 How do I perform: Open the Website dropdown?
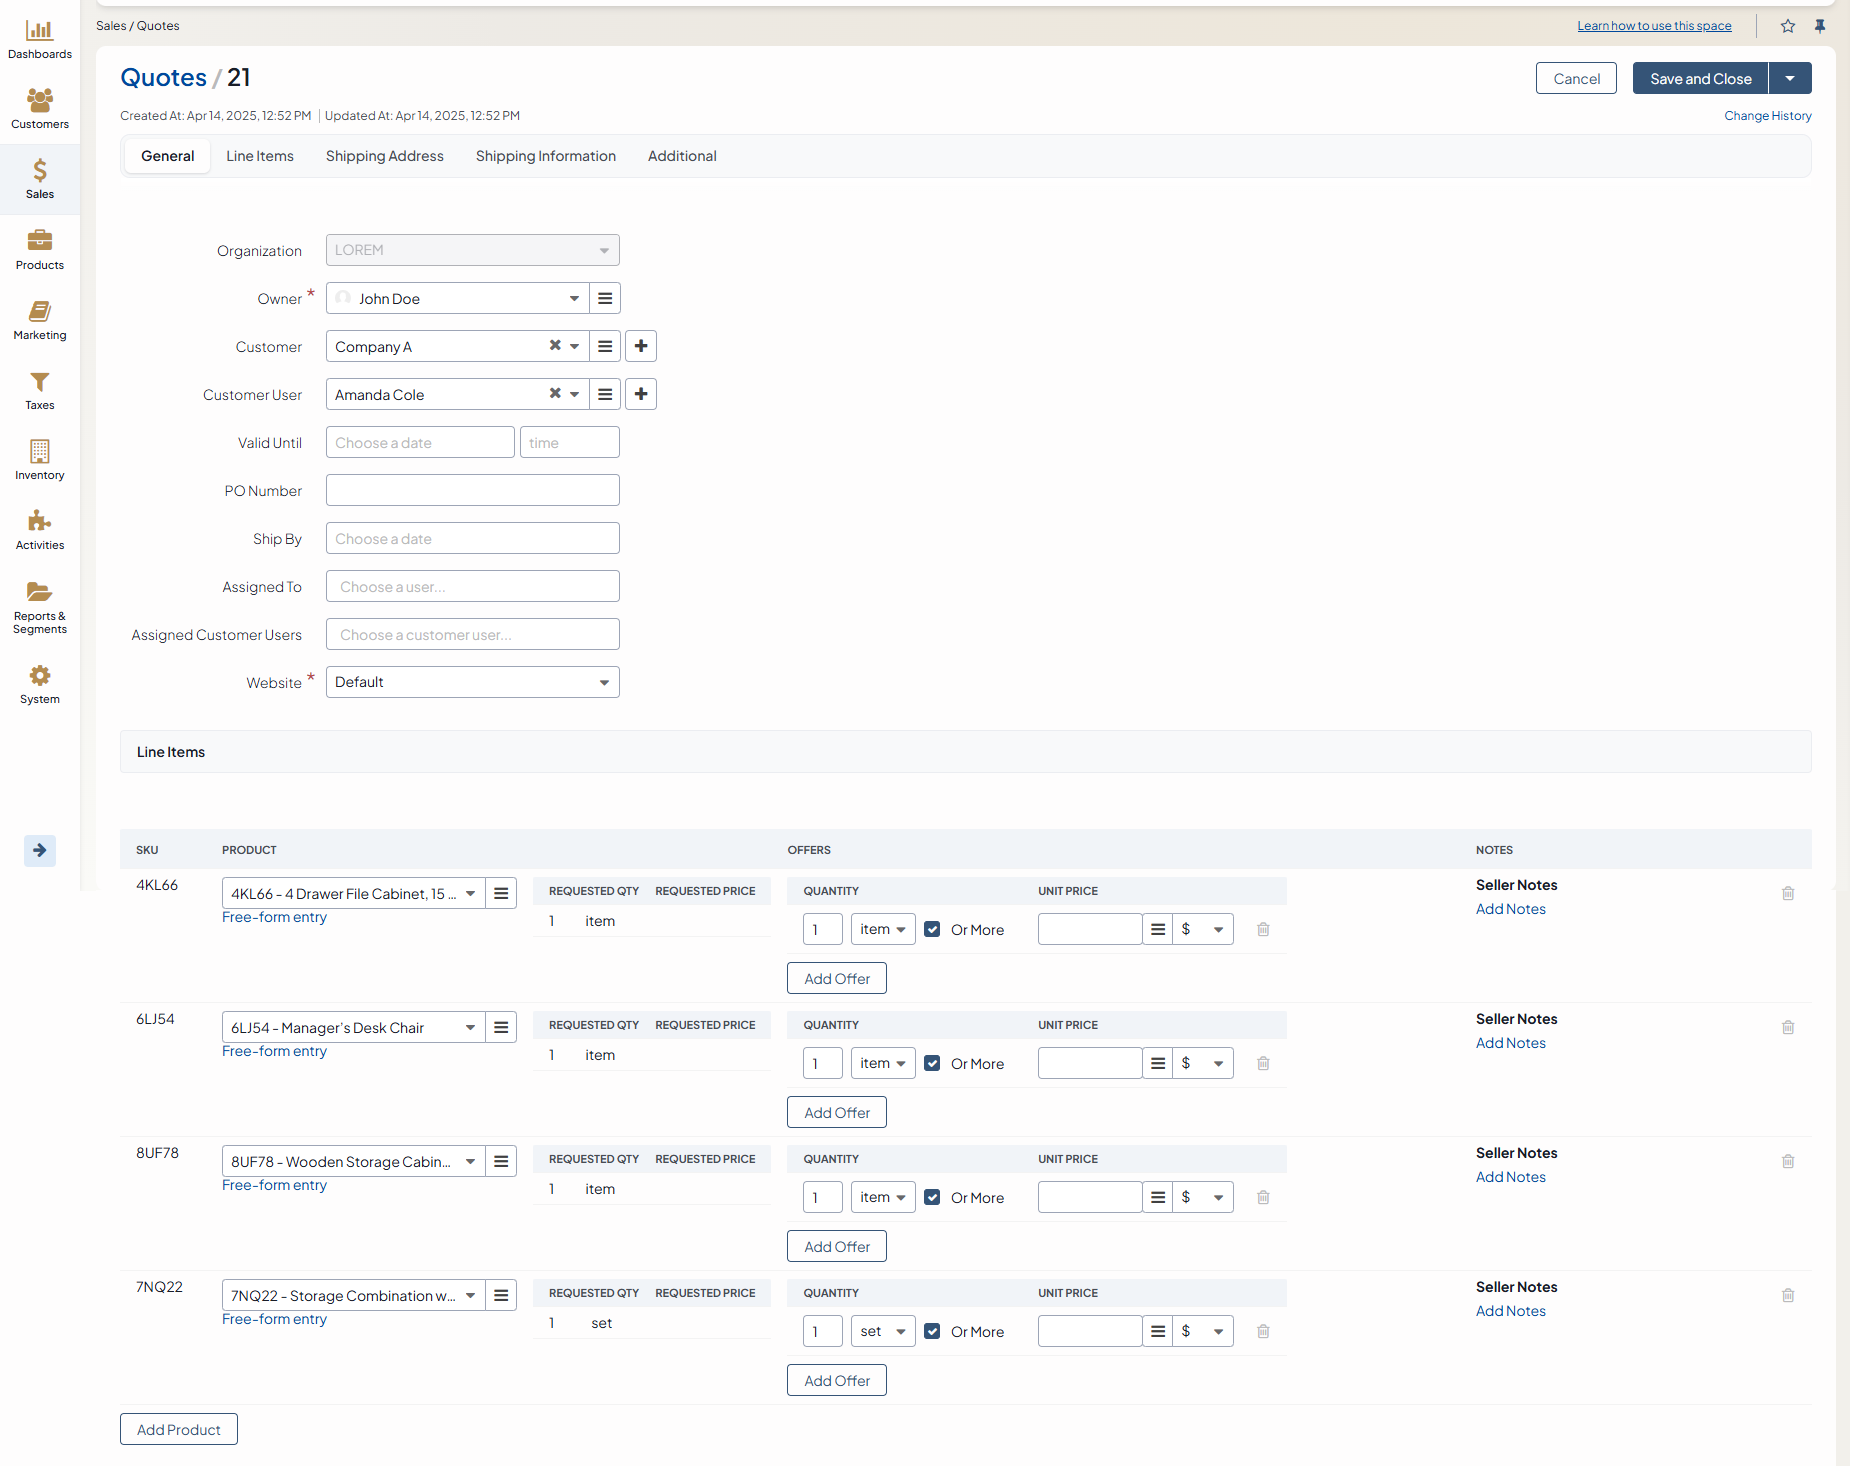tap(472, 682)
